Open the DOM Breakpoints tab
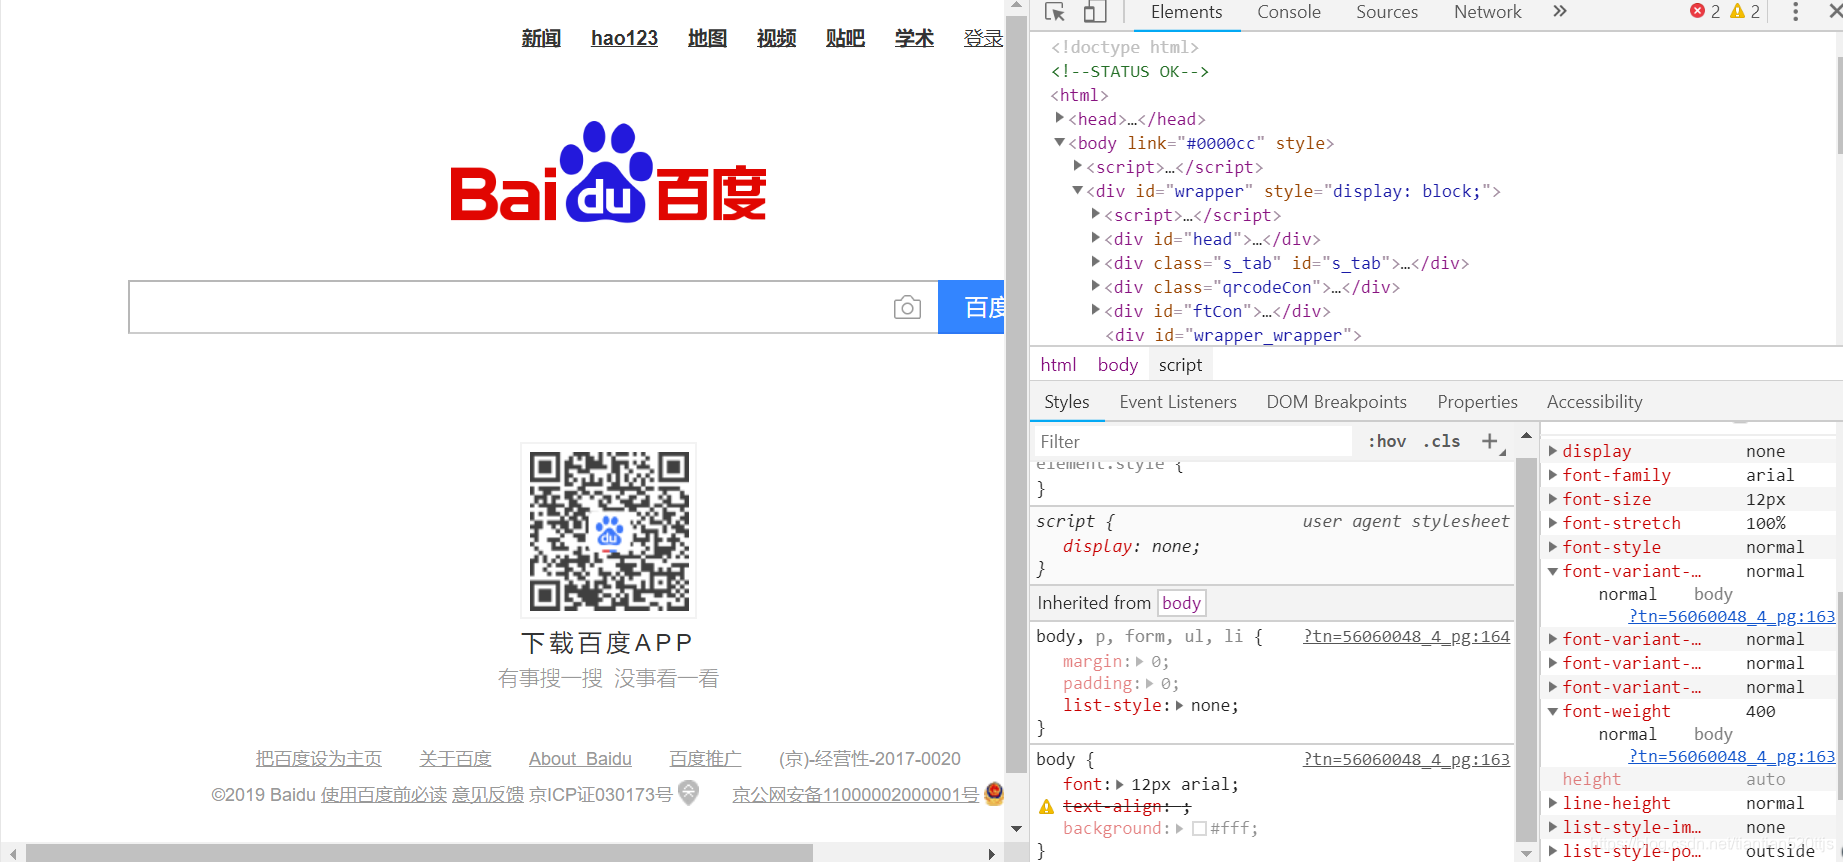 (1337, 402)
